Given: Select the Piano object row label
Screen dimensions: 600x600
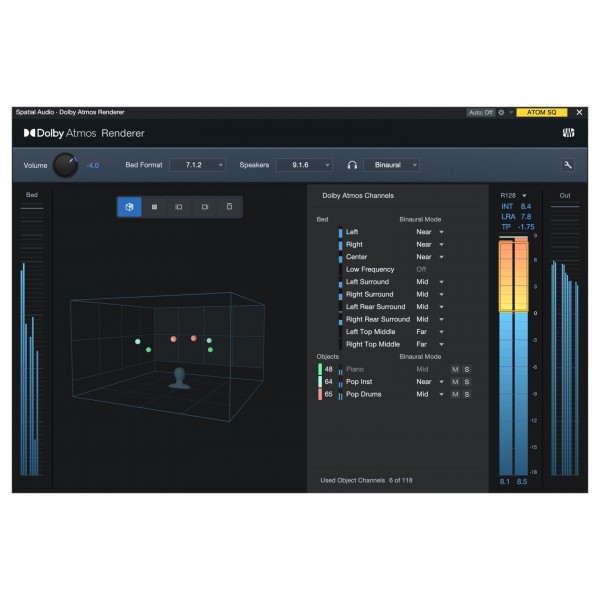Looking at the screenshot, I should (355, 369).
